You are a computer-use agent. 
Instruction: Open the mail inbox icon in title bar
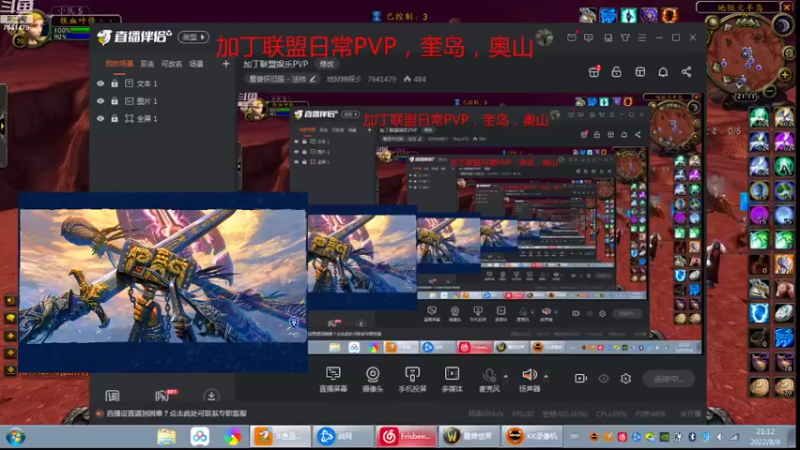[x=571, y=37]
